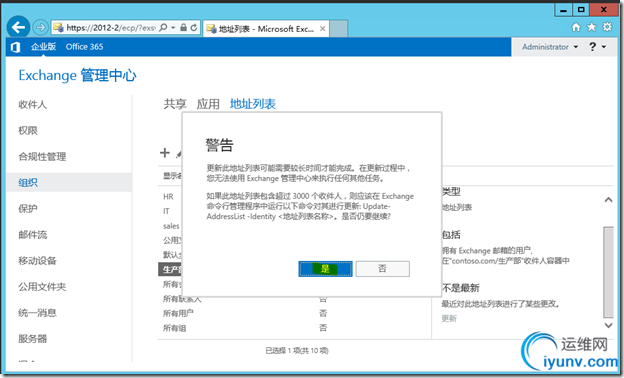Viewport: 624px width, 378px height.
Task: Select the sales address list row
Action: click(170, 226)
